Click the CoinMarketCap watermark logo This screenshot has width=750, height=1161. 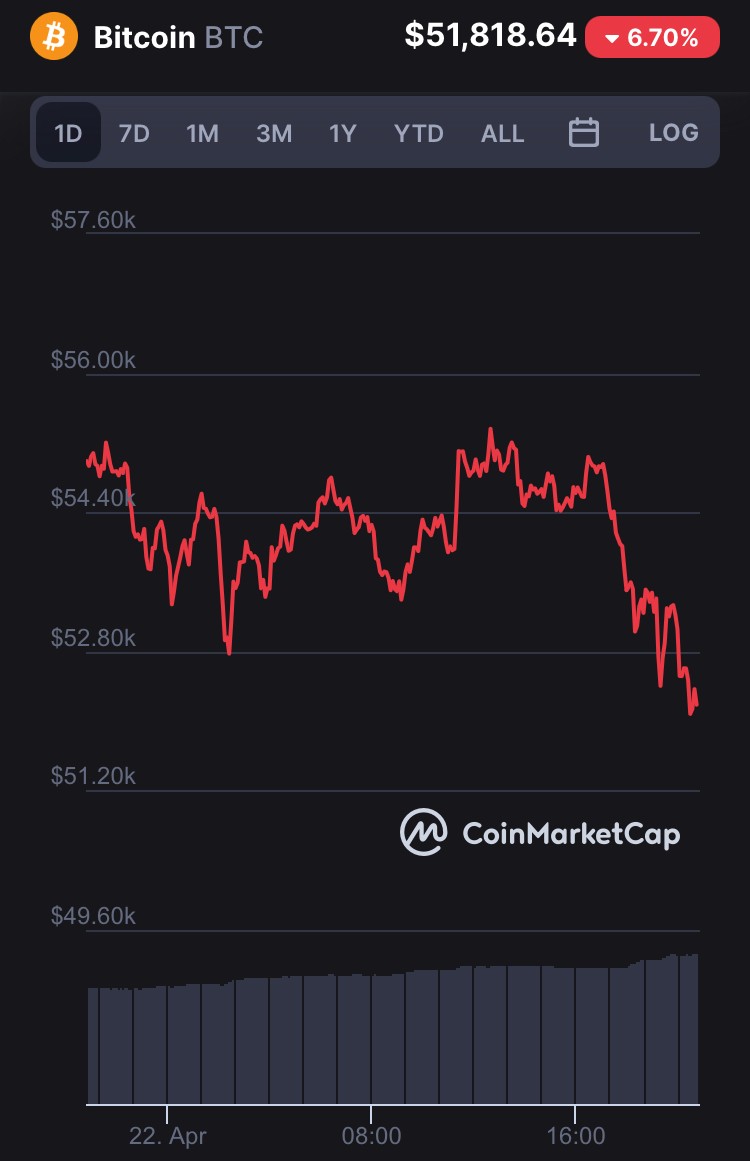[423, 832]
